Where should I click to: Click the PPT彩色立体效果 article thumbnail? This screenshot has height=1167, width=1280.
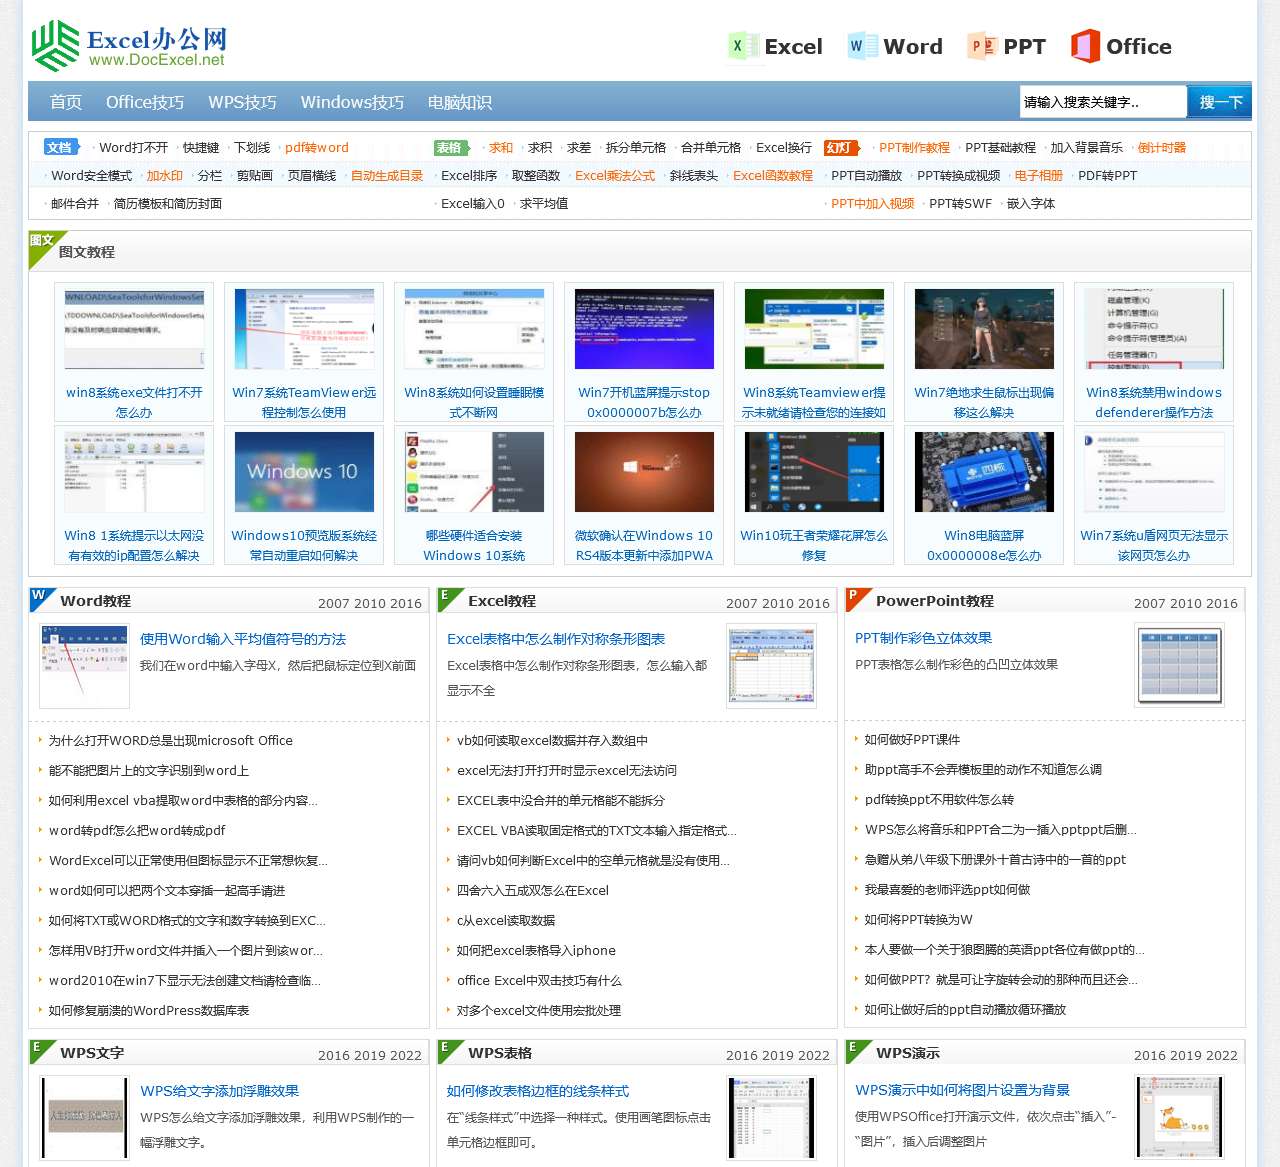[x=1179, y=664]
